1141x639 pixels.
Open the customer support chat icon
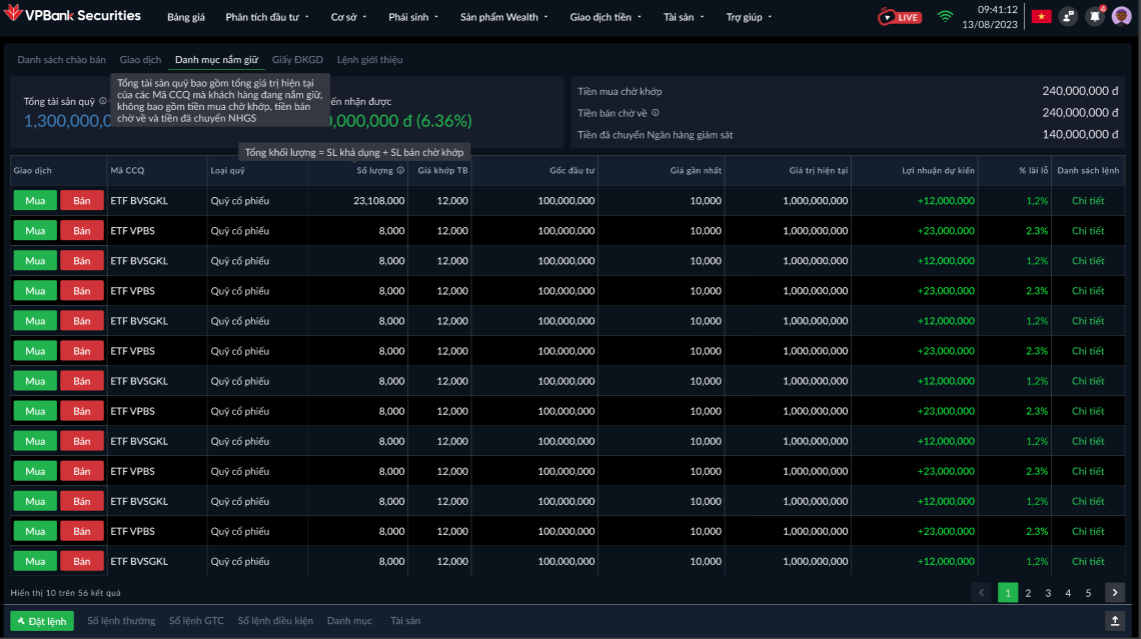point(1068,17)
